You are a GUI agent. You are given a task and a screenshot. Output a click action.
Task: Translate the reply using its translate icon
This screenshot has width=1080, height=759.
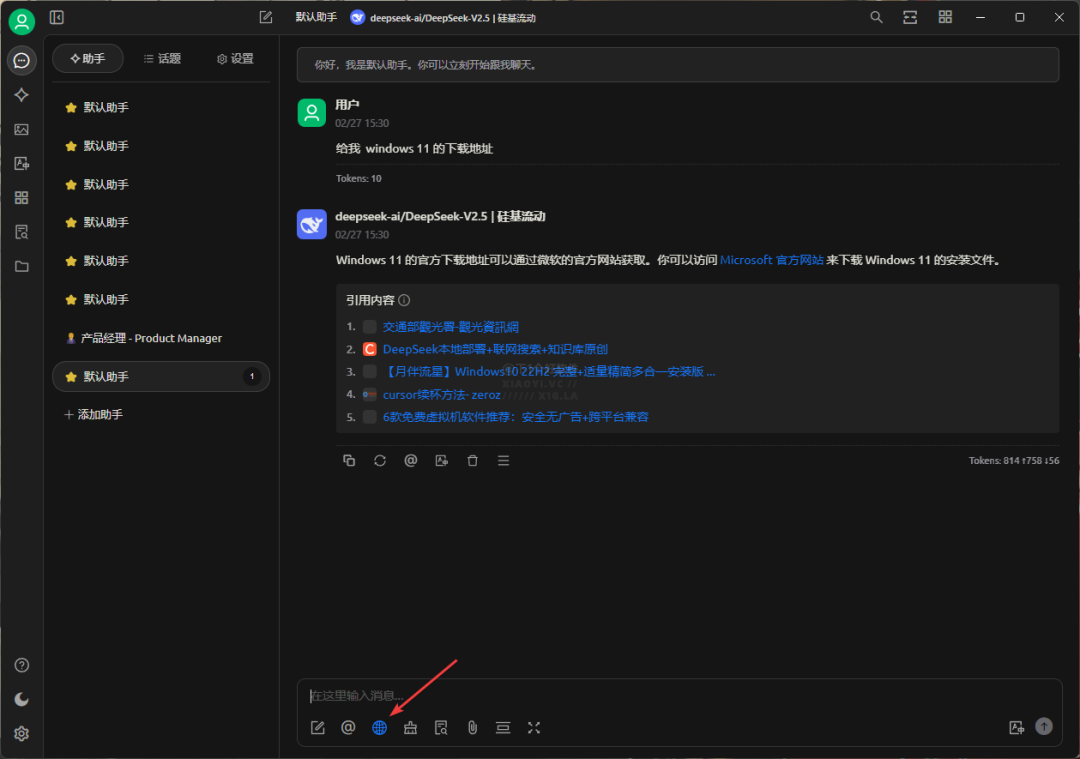(442, 461)
